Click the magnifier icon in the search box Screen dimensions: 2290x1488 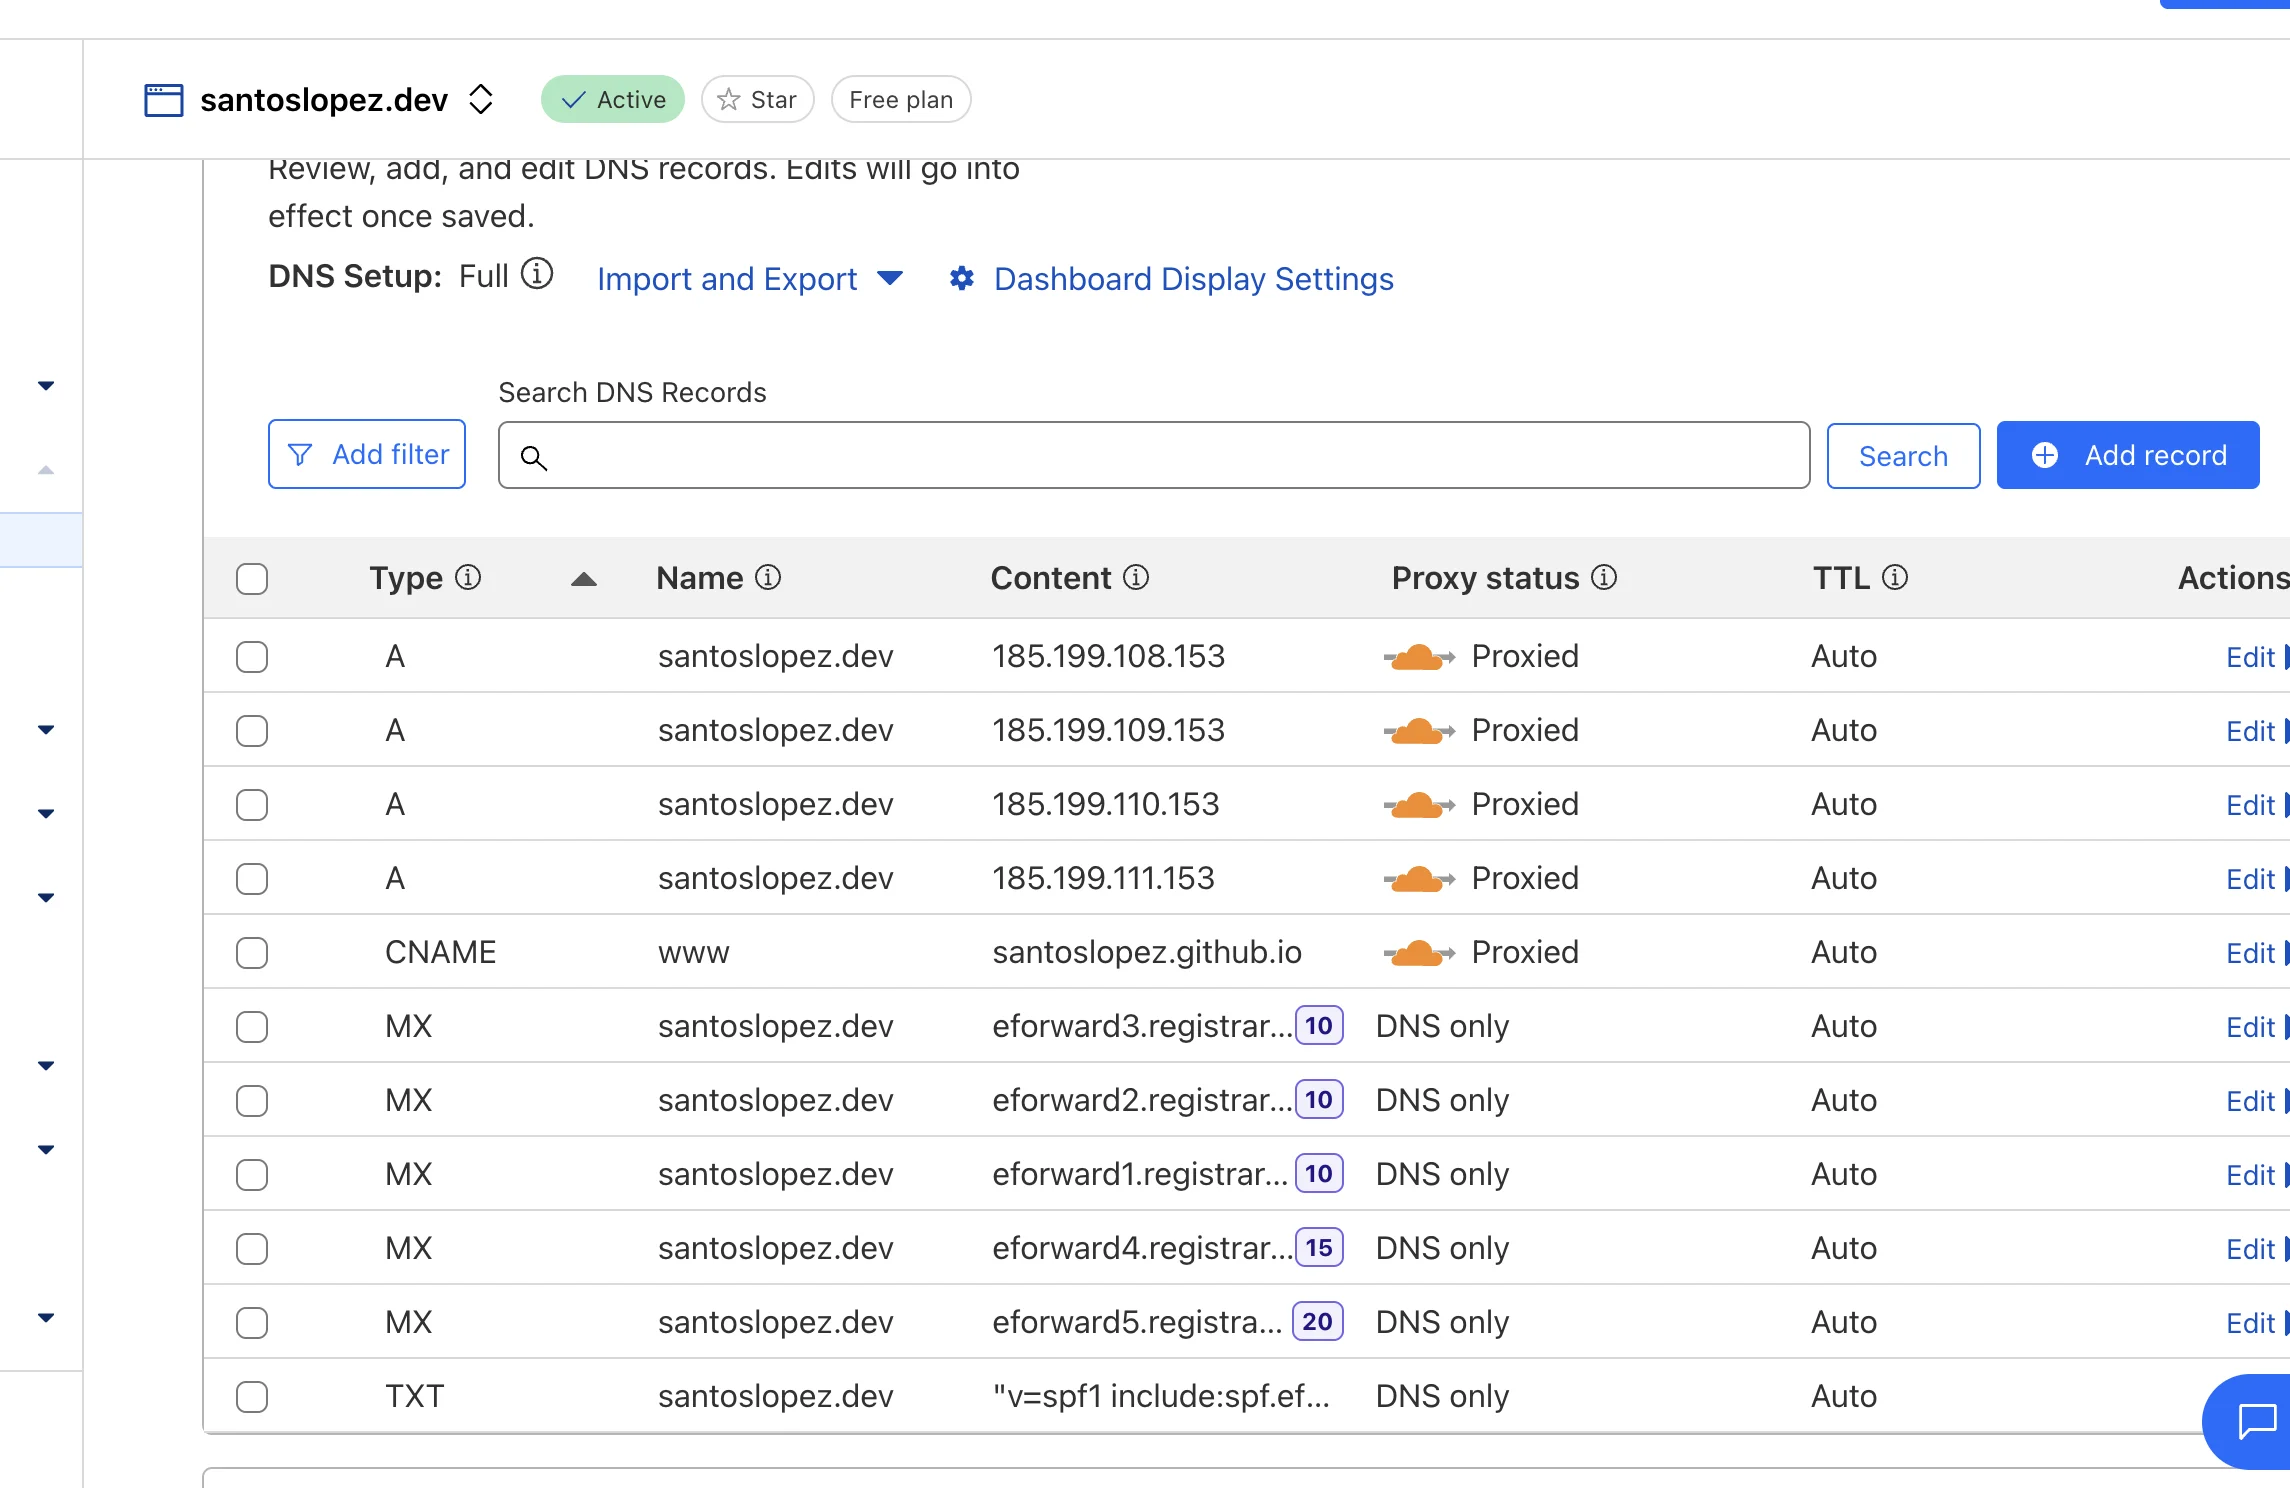pyautogui.click(x=534, y=457)
